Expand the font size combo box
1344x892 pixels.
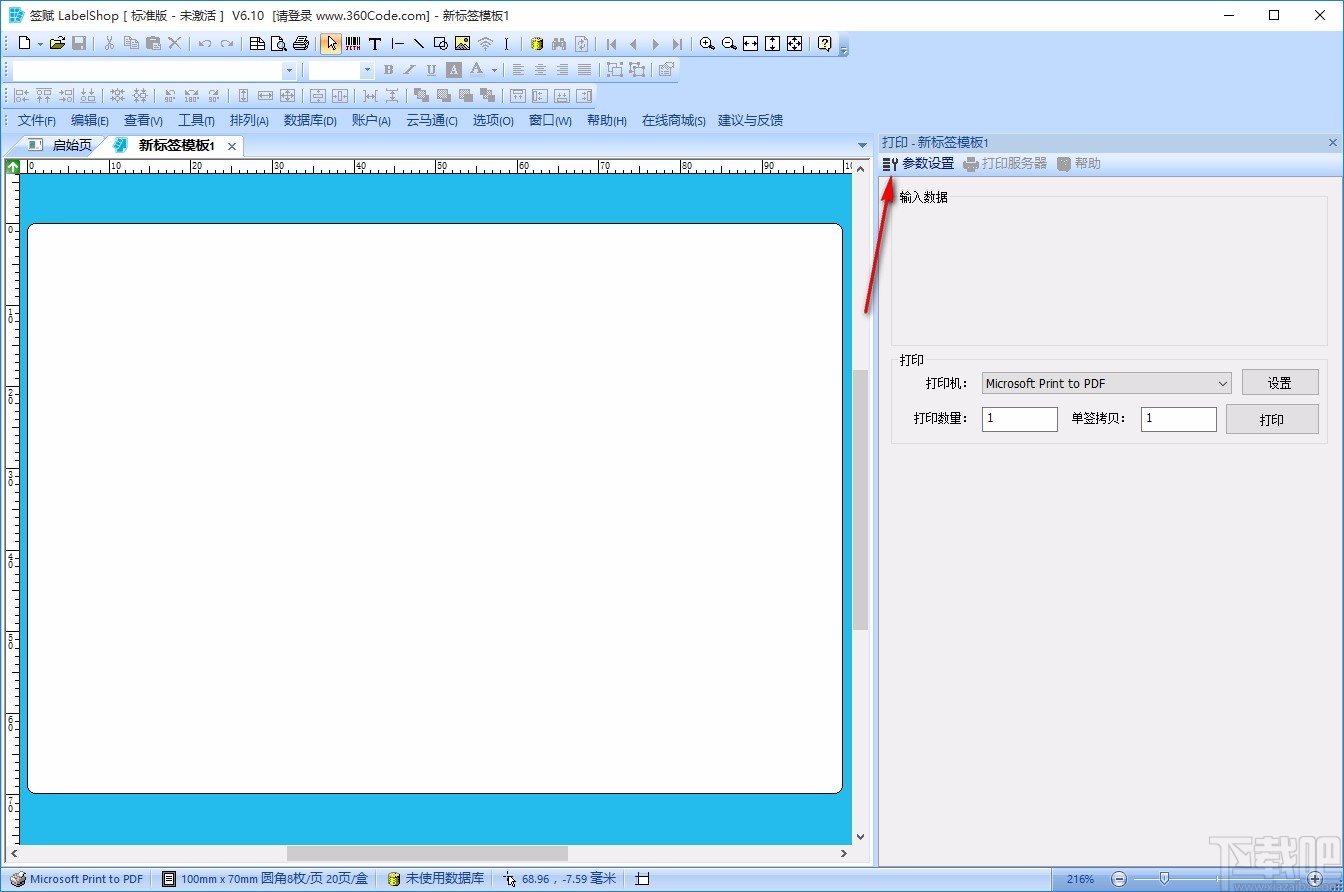[367, 70]
